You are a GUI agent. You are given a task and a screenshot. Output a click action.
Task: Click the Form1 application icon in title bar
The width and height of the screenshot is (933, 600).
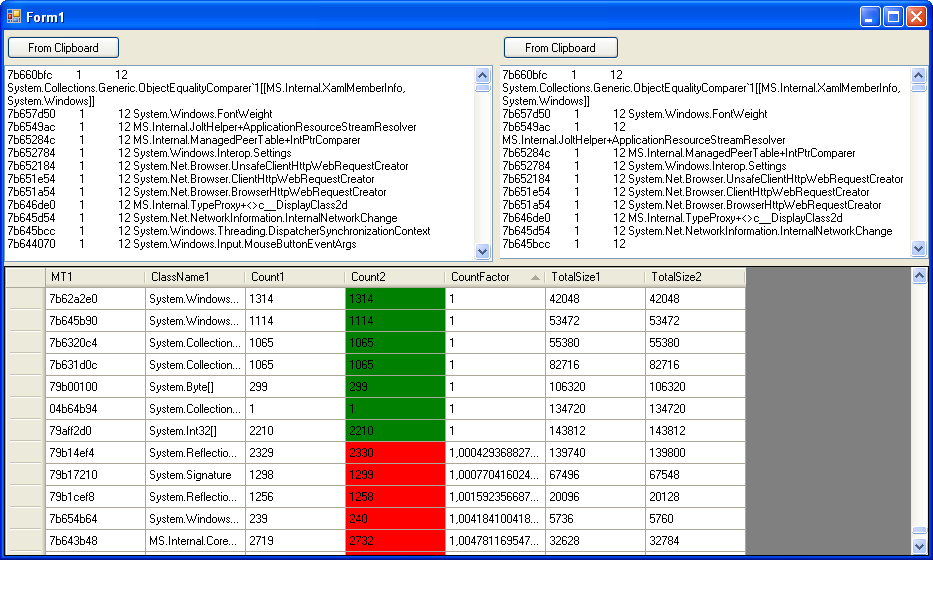(x=14, y=17)
